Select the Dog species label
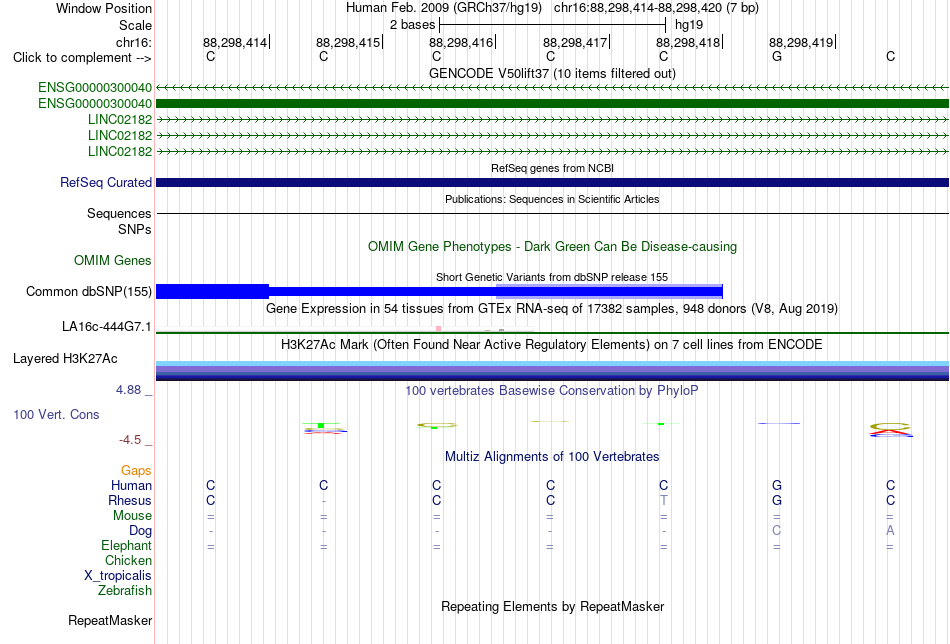This screenshot has height=644, width=950. 141,531
